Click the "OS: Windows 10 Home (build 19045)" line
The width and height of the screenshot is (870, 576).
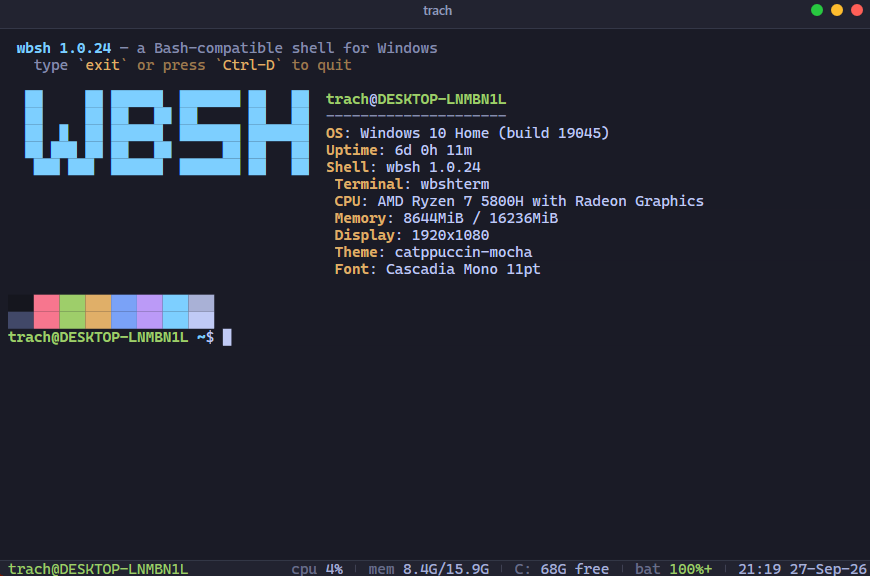pyautogui.click(x=468, y=133)
